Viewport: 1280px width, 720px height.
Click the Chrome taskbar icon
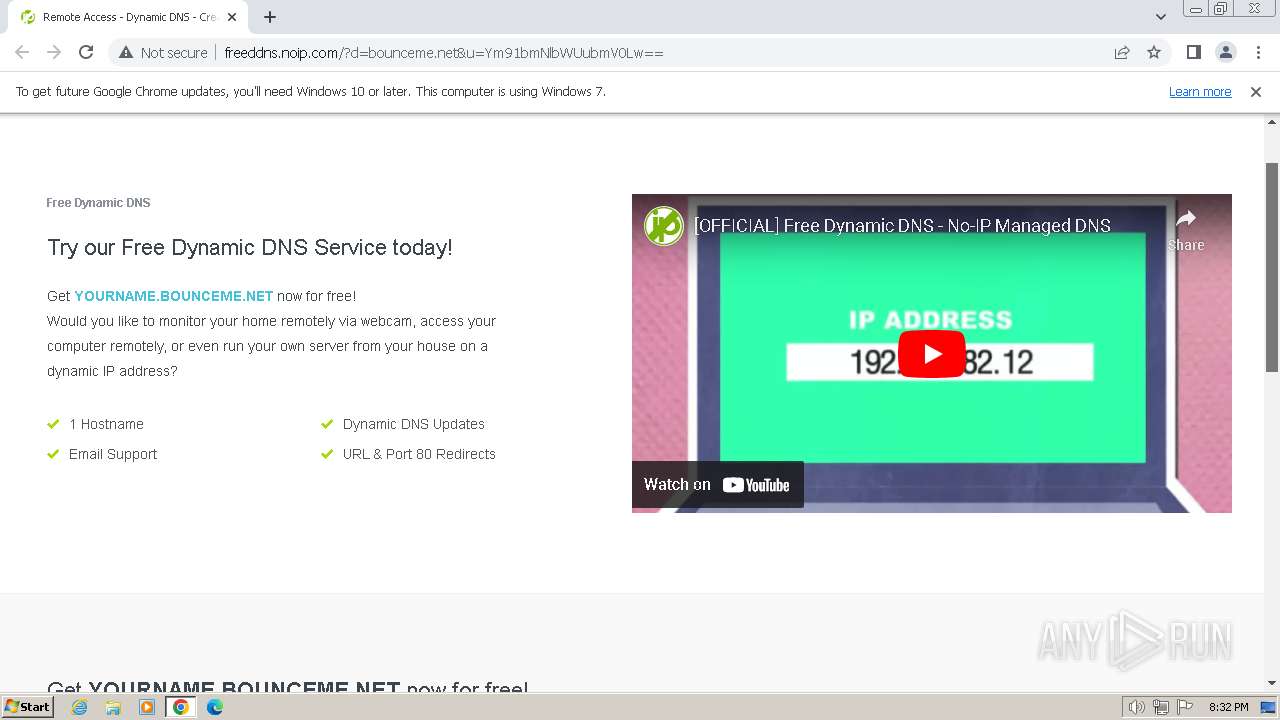click(x=181, y=707)
